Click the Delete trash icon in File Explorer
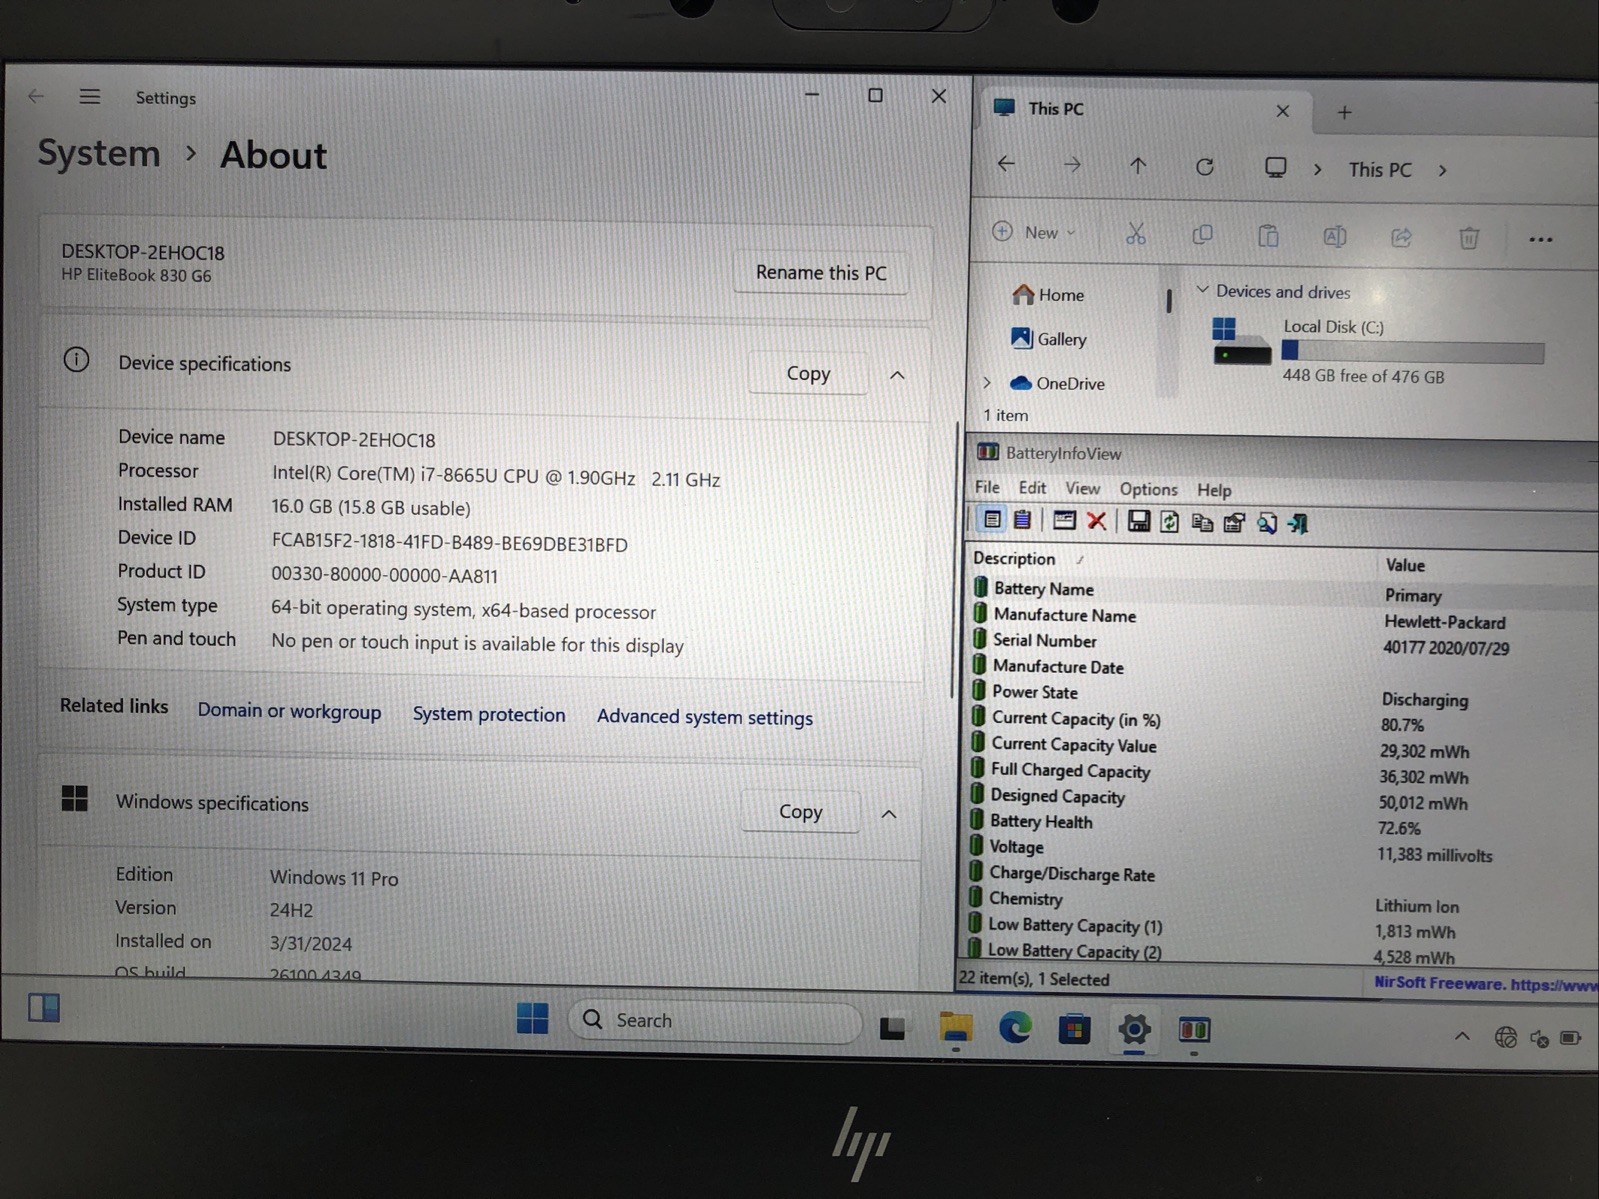 coord(1468,238)
